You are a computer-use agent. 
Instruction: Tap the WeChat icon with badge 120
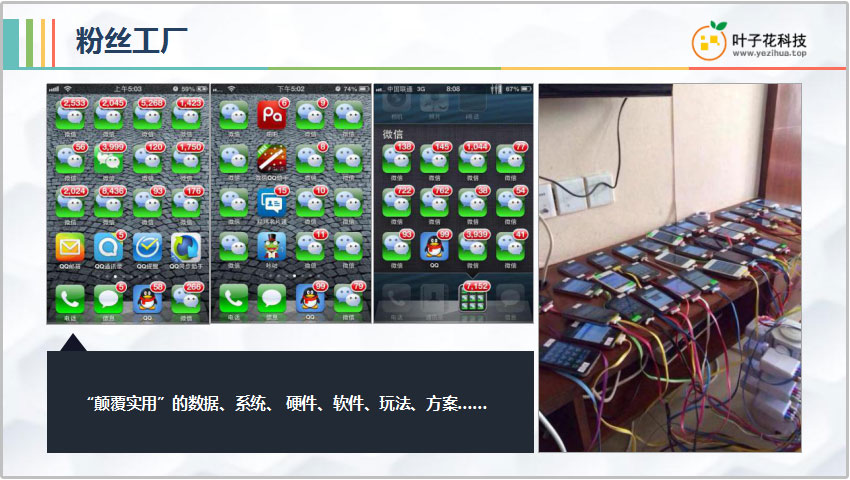click(147, 159)
